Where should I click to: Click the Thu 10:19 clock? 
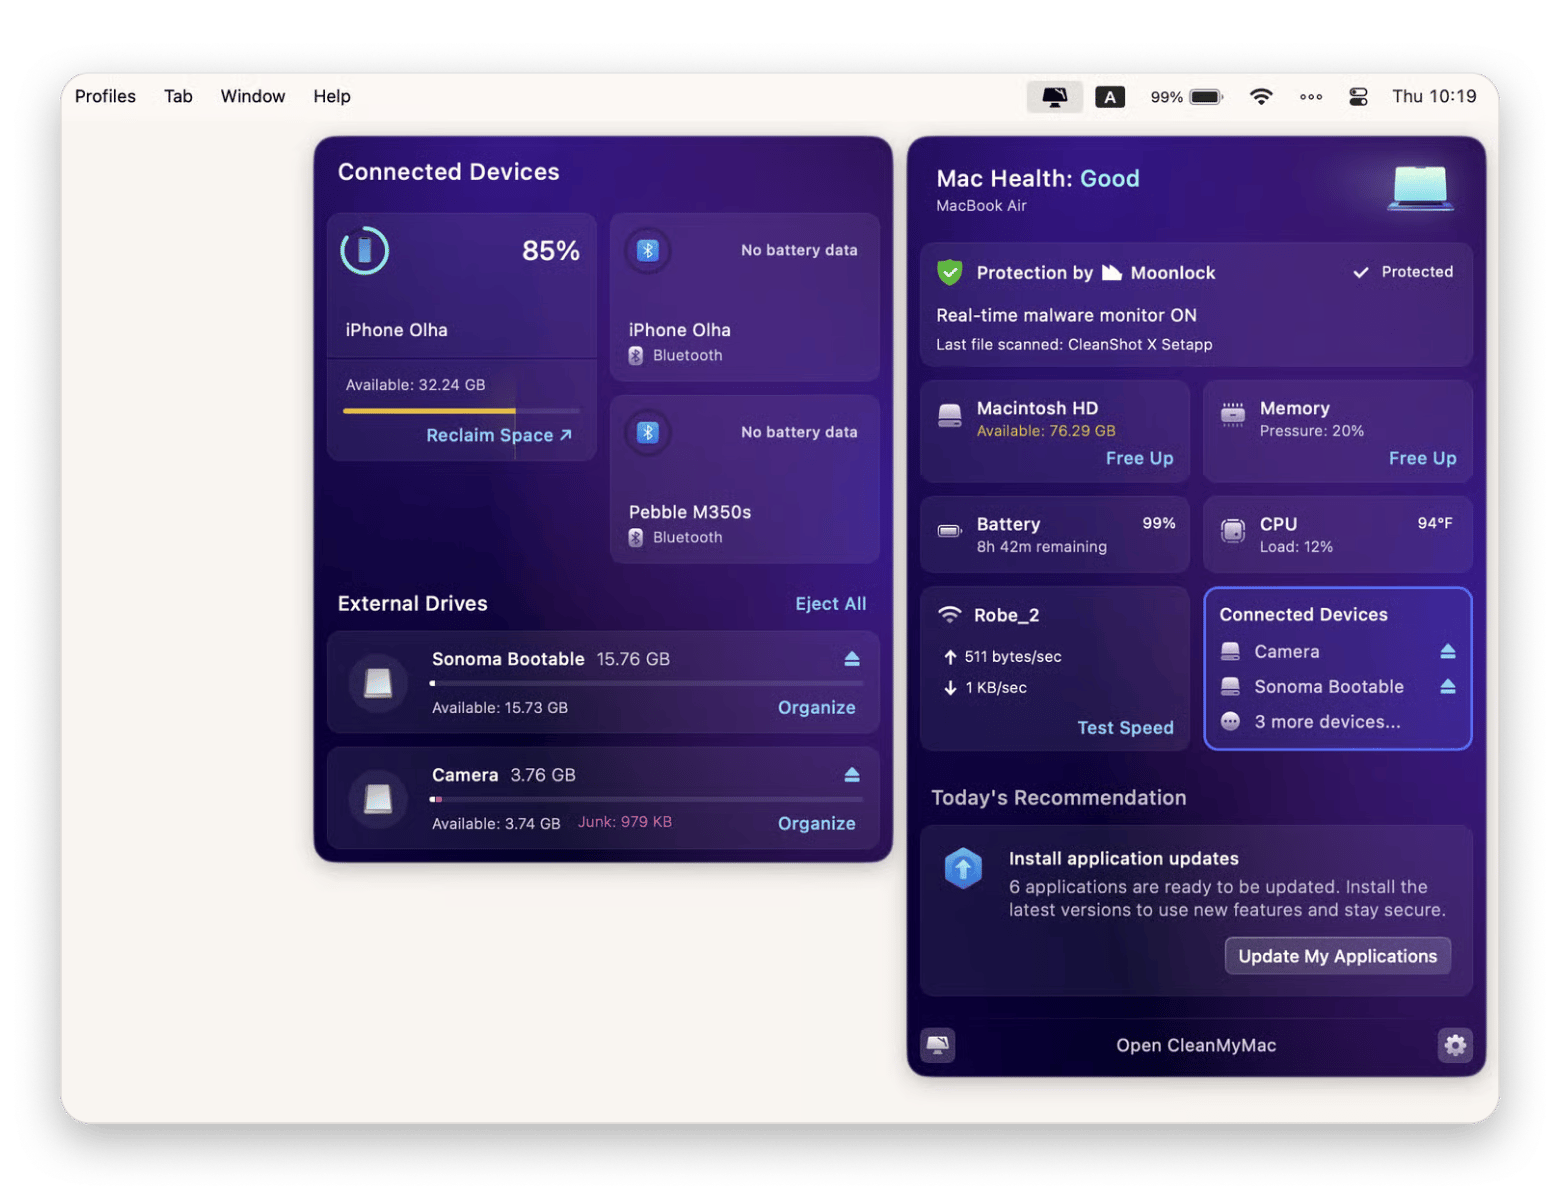click(x=1434, y=97)
